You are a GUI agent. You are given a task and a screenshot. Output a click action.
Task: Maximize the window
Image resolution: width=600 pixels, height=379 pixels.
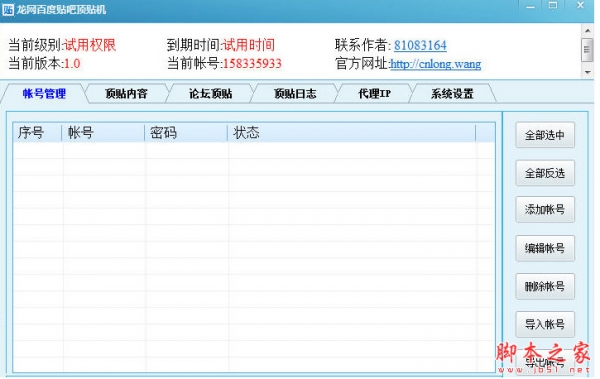[553, 6]
